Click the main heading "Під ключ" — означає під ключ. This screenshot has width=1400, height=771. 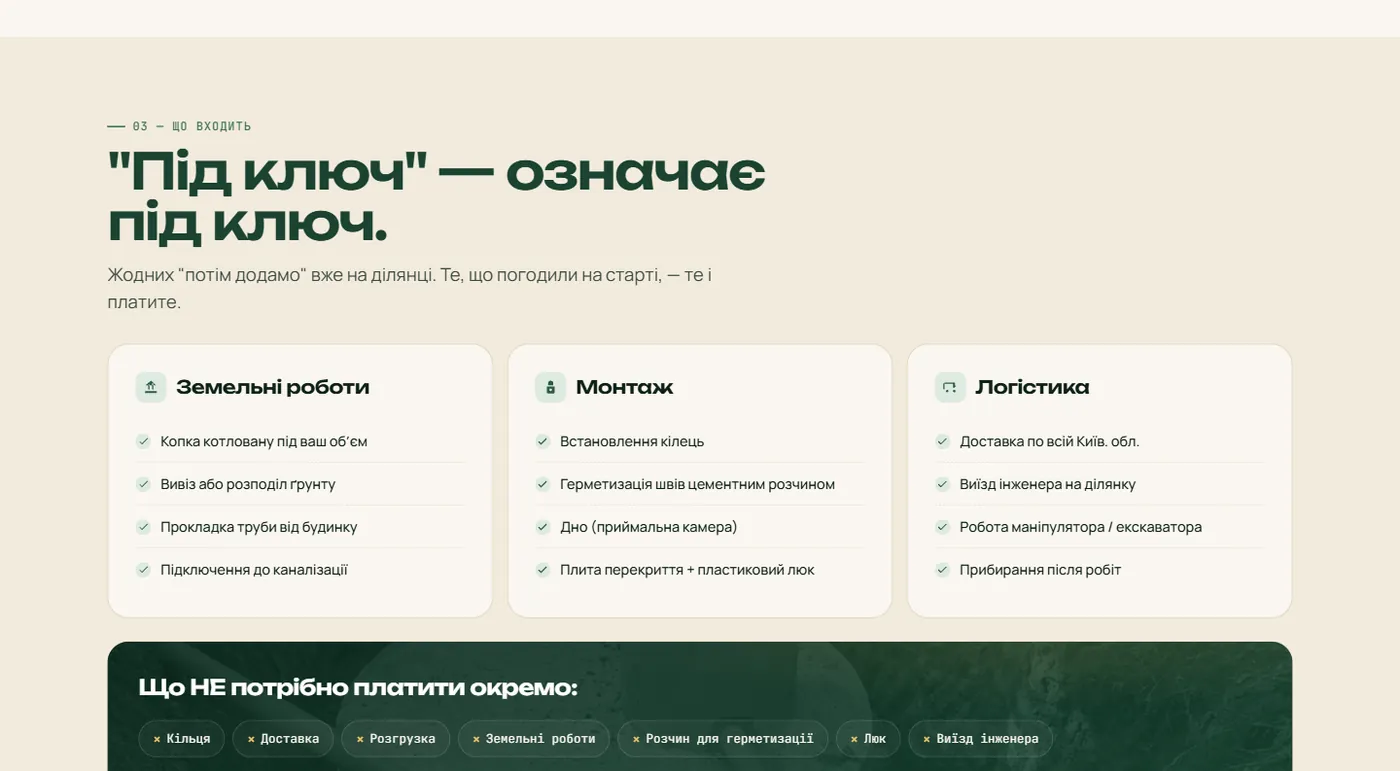click(437, 198)
